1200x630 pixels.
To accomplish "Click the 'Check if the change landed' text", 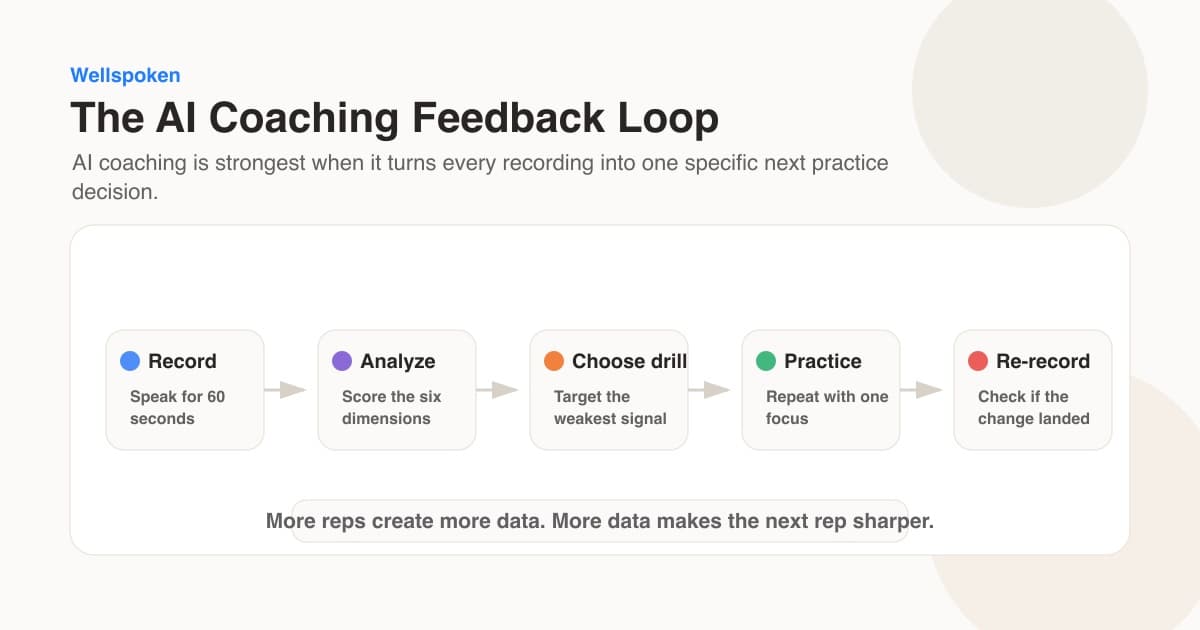I will click(x=1034, y=407).
